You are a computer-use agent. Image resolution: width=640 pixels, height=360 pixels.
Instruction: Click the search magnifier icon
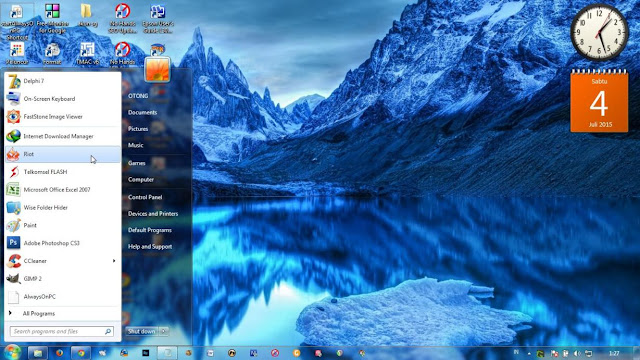click(x=108, y=331)
